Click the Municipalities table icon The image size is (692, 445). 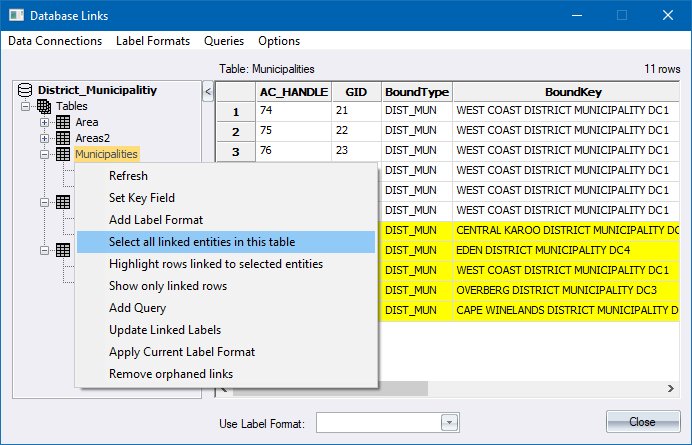coord(62,154)
